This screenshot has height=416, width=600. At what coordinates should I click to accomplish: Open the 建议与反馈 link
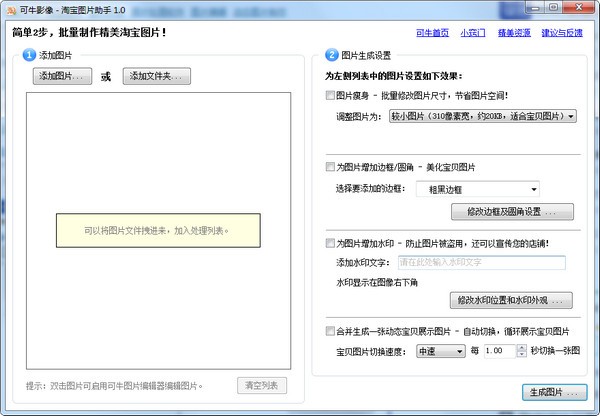[x=562, y=33]
